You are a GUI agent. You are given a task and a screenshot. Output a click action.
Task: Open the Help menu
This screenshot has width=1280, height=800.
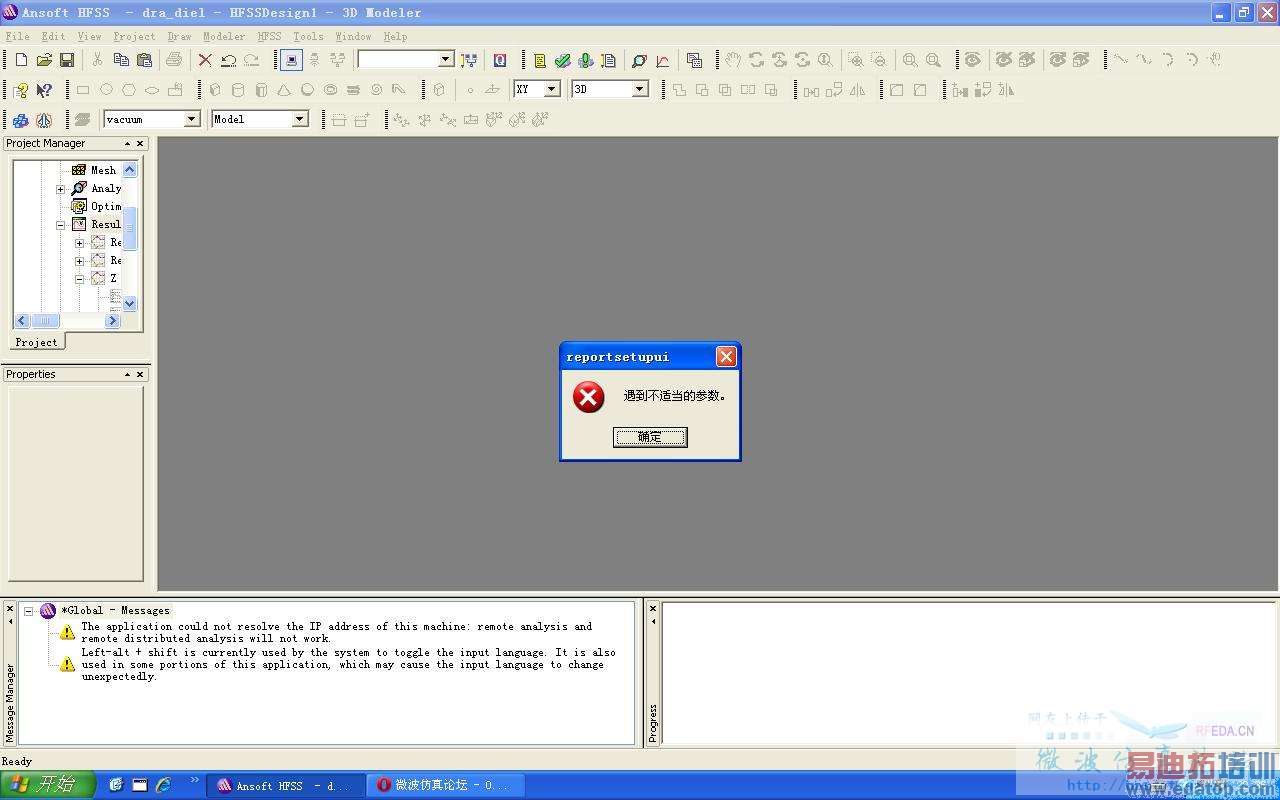pyautogui.click(x=395, y=36)
